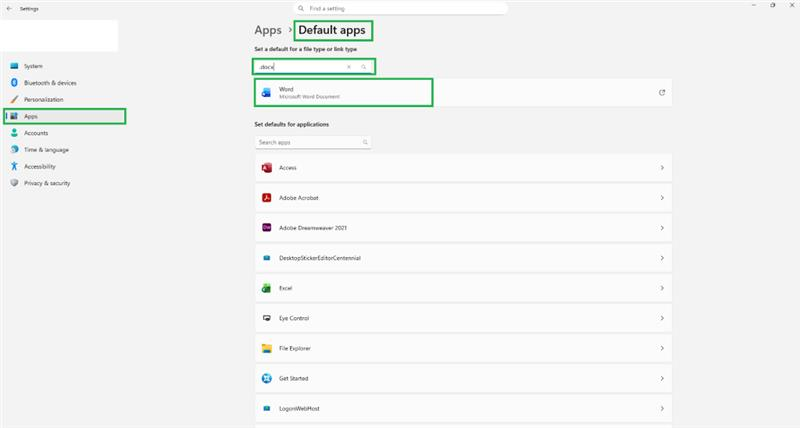The image size is (800, 428).
Task: Open Accounts category
Action: coord(64,133)
